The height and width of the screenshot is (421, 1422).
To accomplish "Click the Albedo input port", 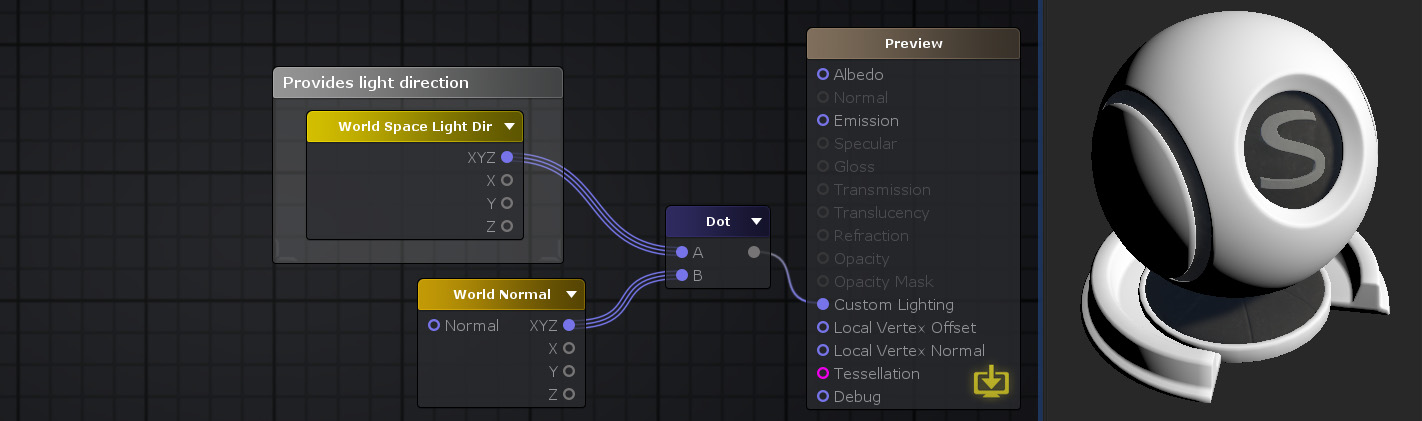I will point(823,74).
